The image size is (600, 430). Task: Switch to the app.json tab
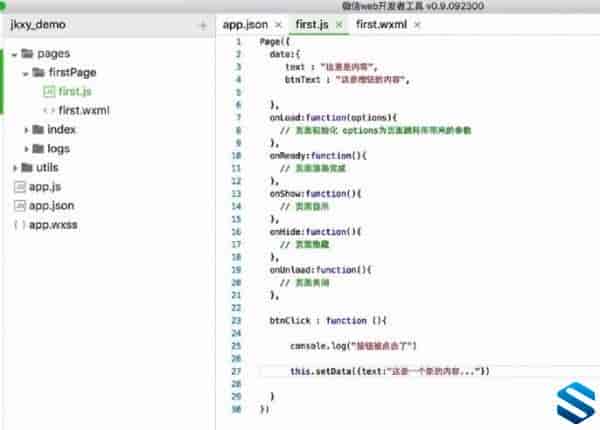pos(245,23)
